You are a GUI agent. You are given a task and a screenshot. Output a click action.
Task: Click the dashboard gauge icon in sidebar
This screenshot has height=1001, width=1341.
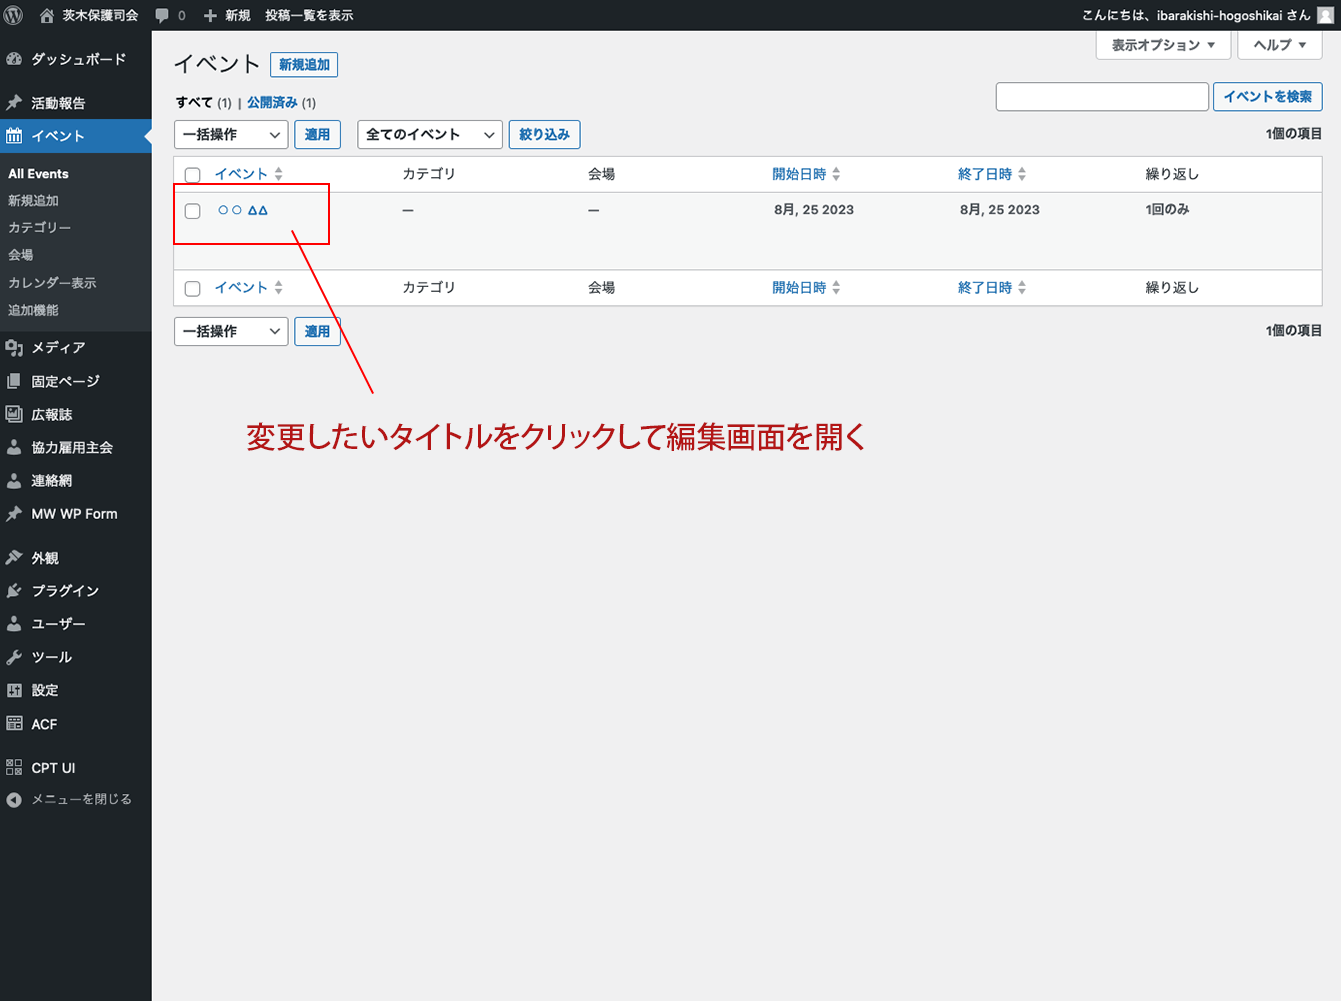pyautogui.click(x=14, y=59)
